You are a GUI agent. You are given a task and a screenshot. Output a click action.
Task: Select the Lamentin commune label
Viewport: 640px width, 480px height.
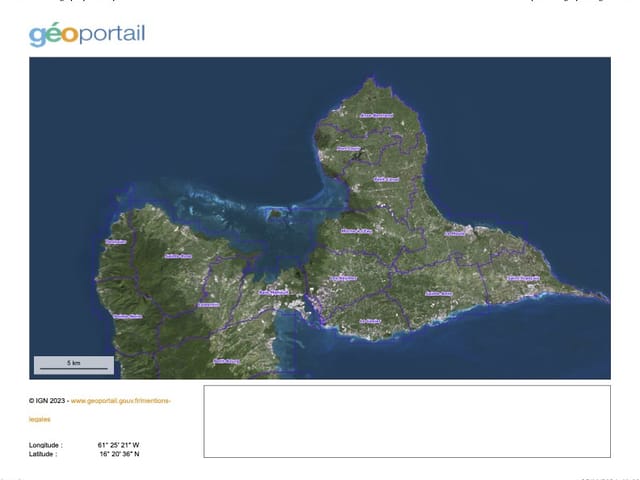pos(209,305)
